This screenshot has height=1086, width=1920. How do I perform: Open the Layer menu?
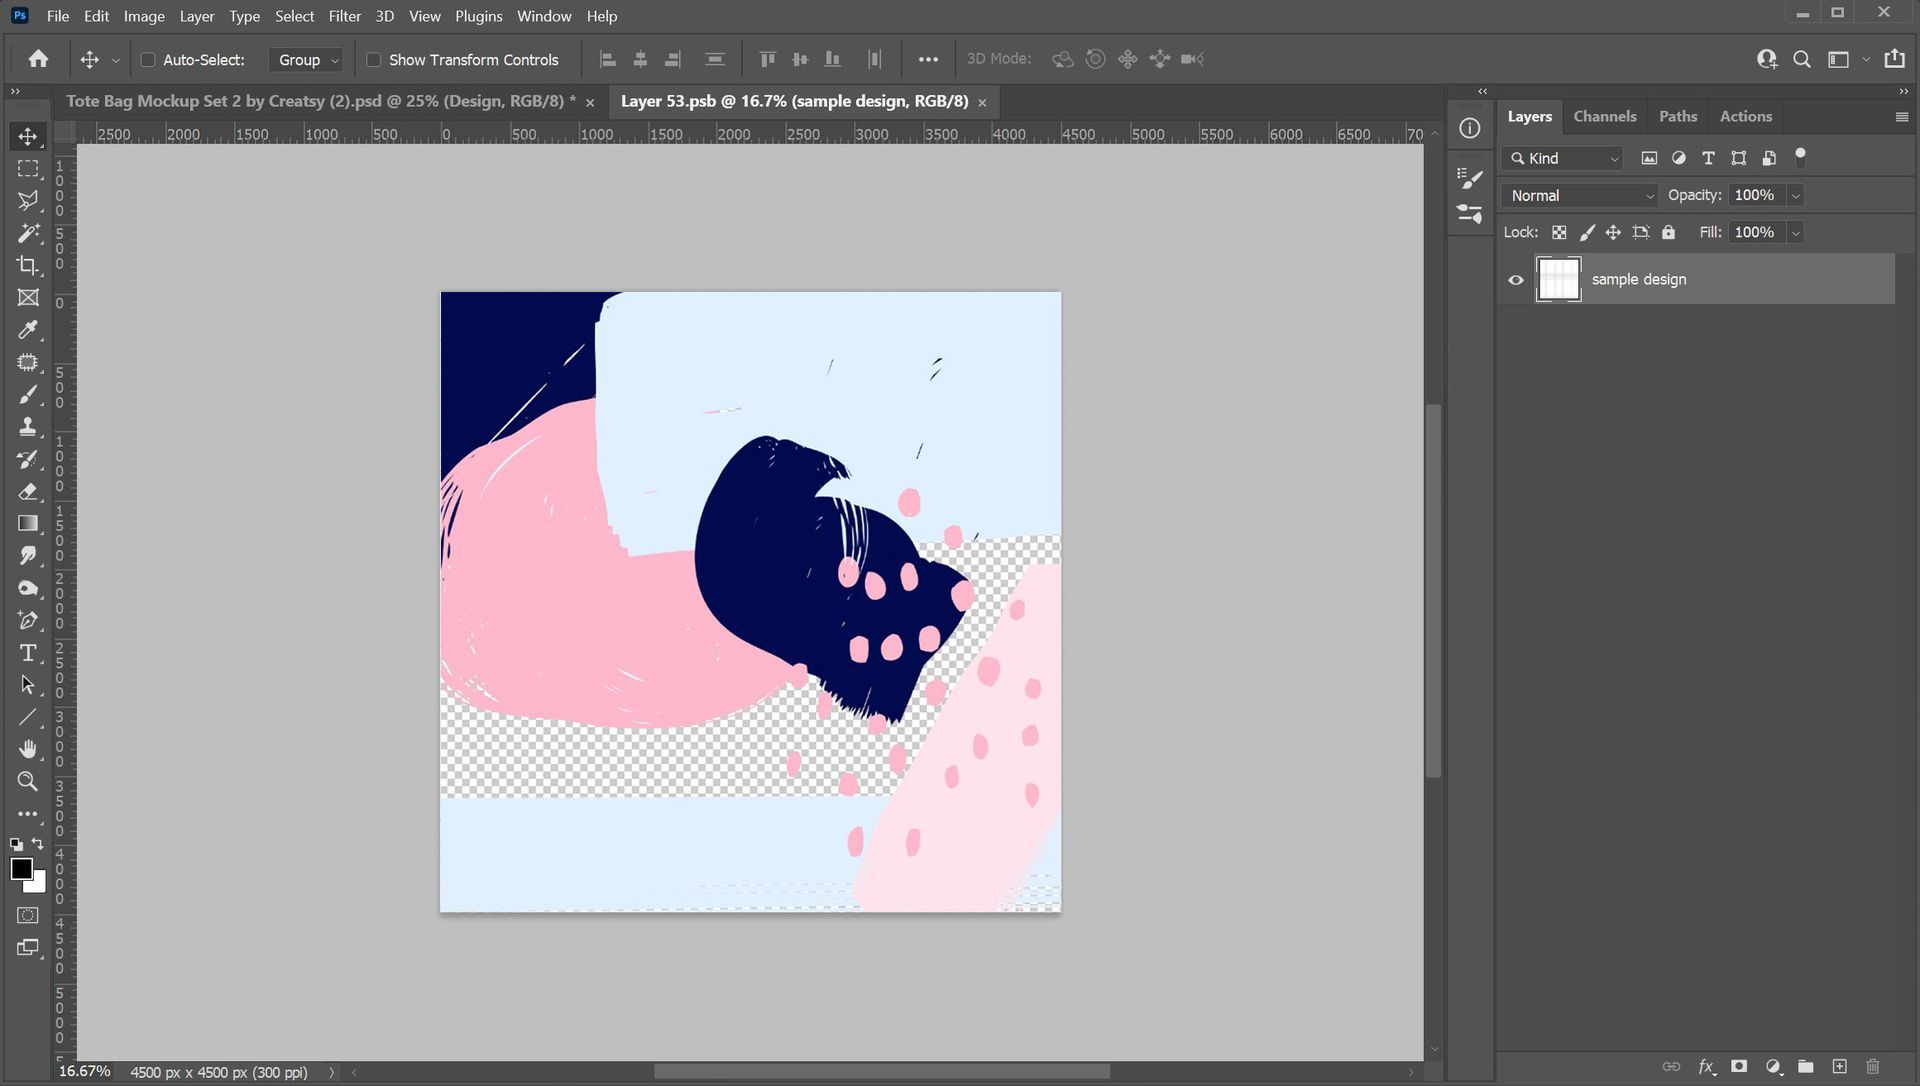tap(197, 16)
